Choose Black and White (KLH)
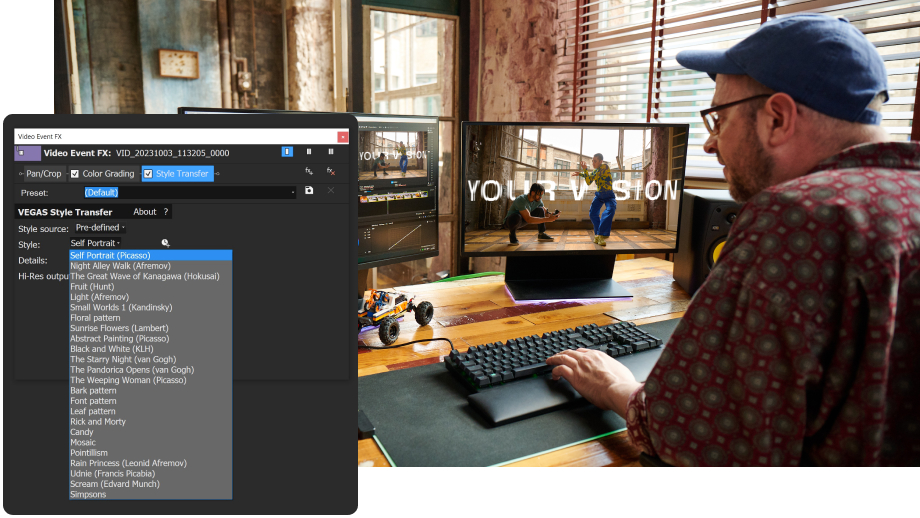The height and width of the screenshot is (518, 920). pos(151,349)
